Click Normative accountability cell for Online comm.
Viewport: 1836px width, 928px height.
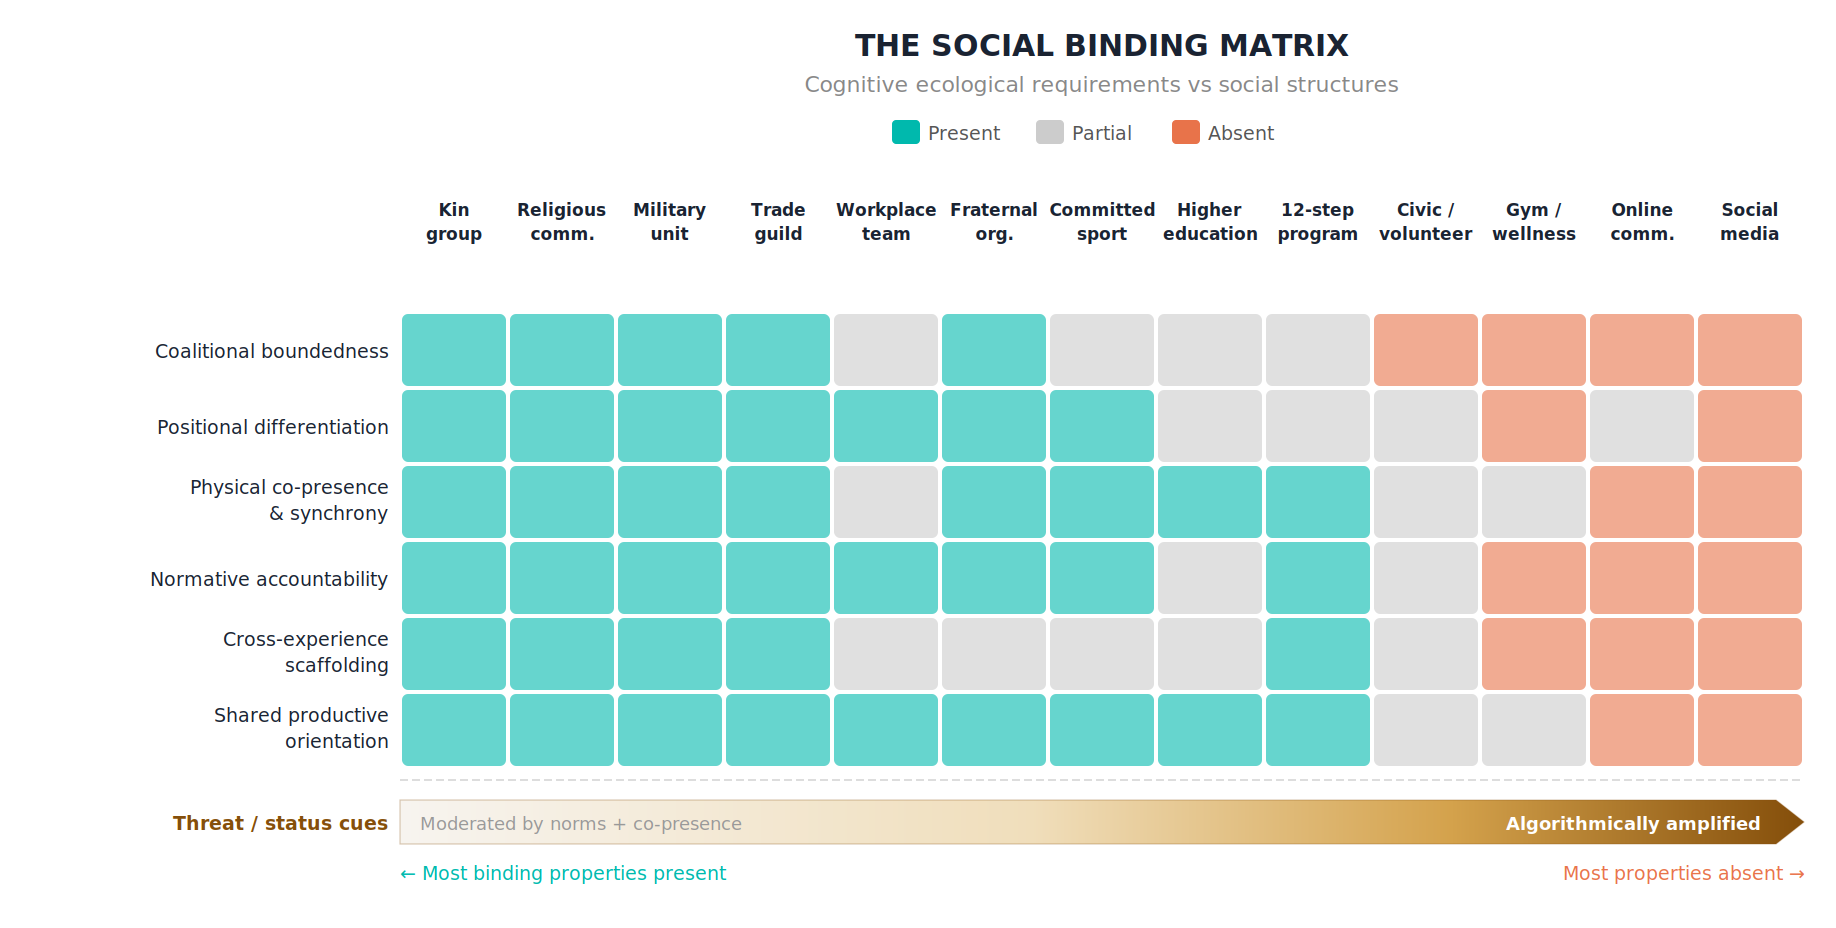point(1641,578)
